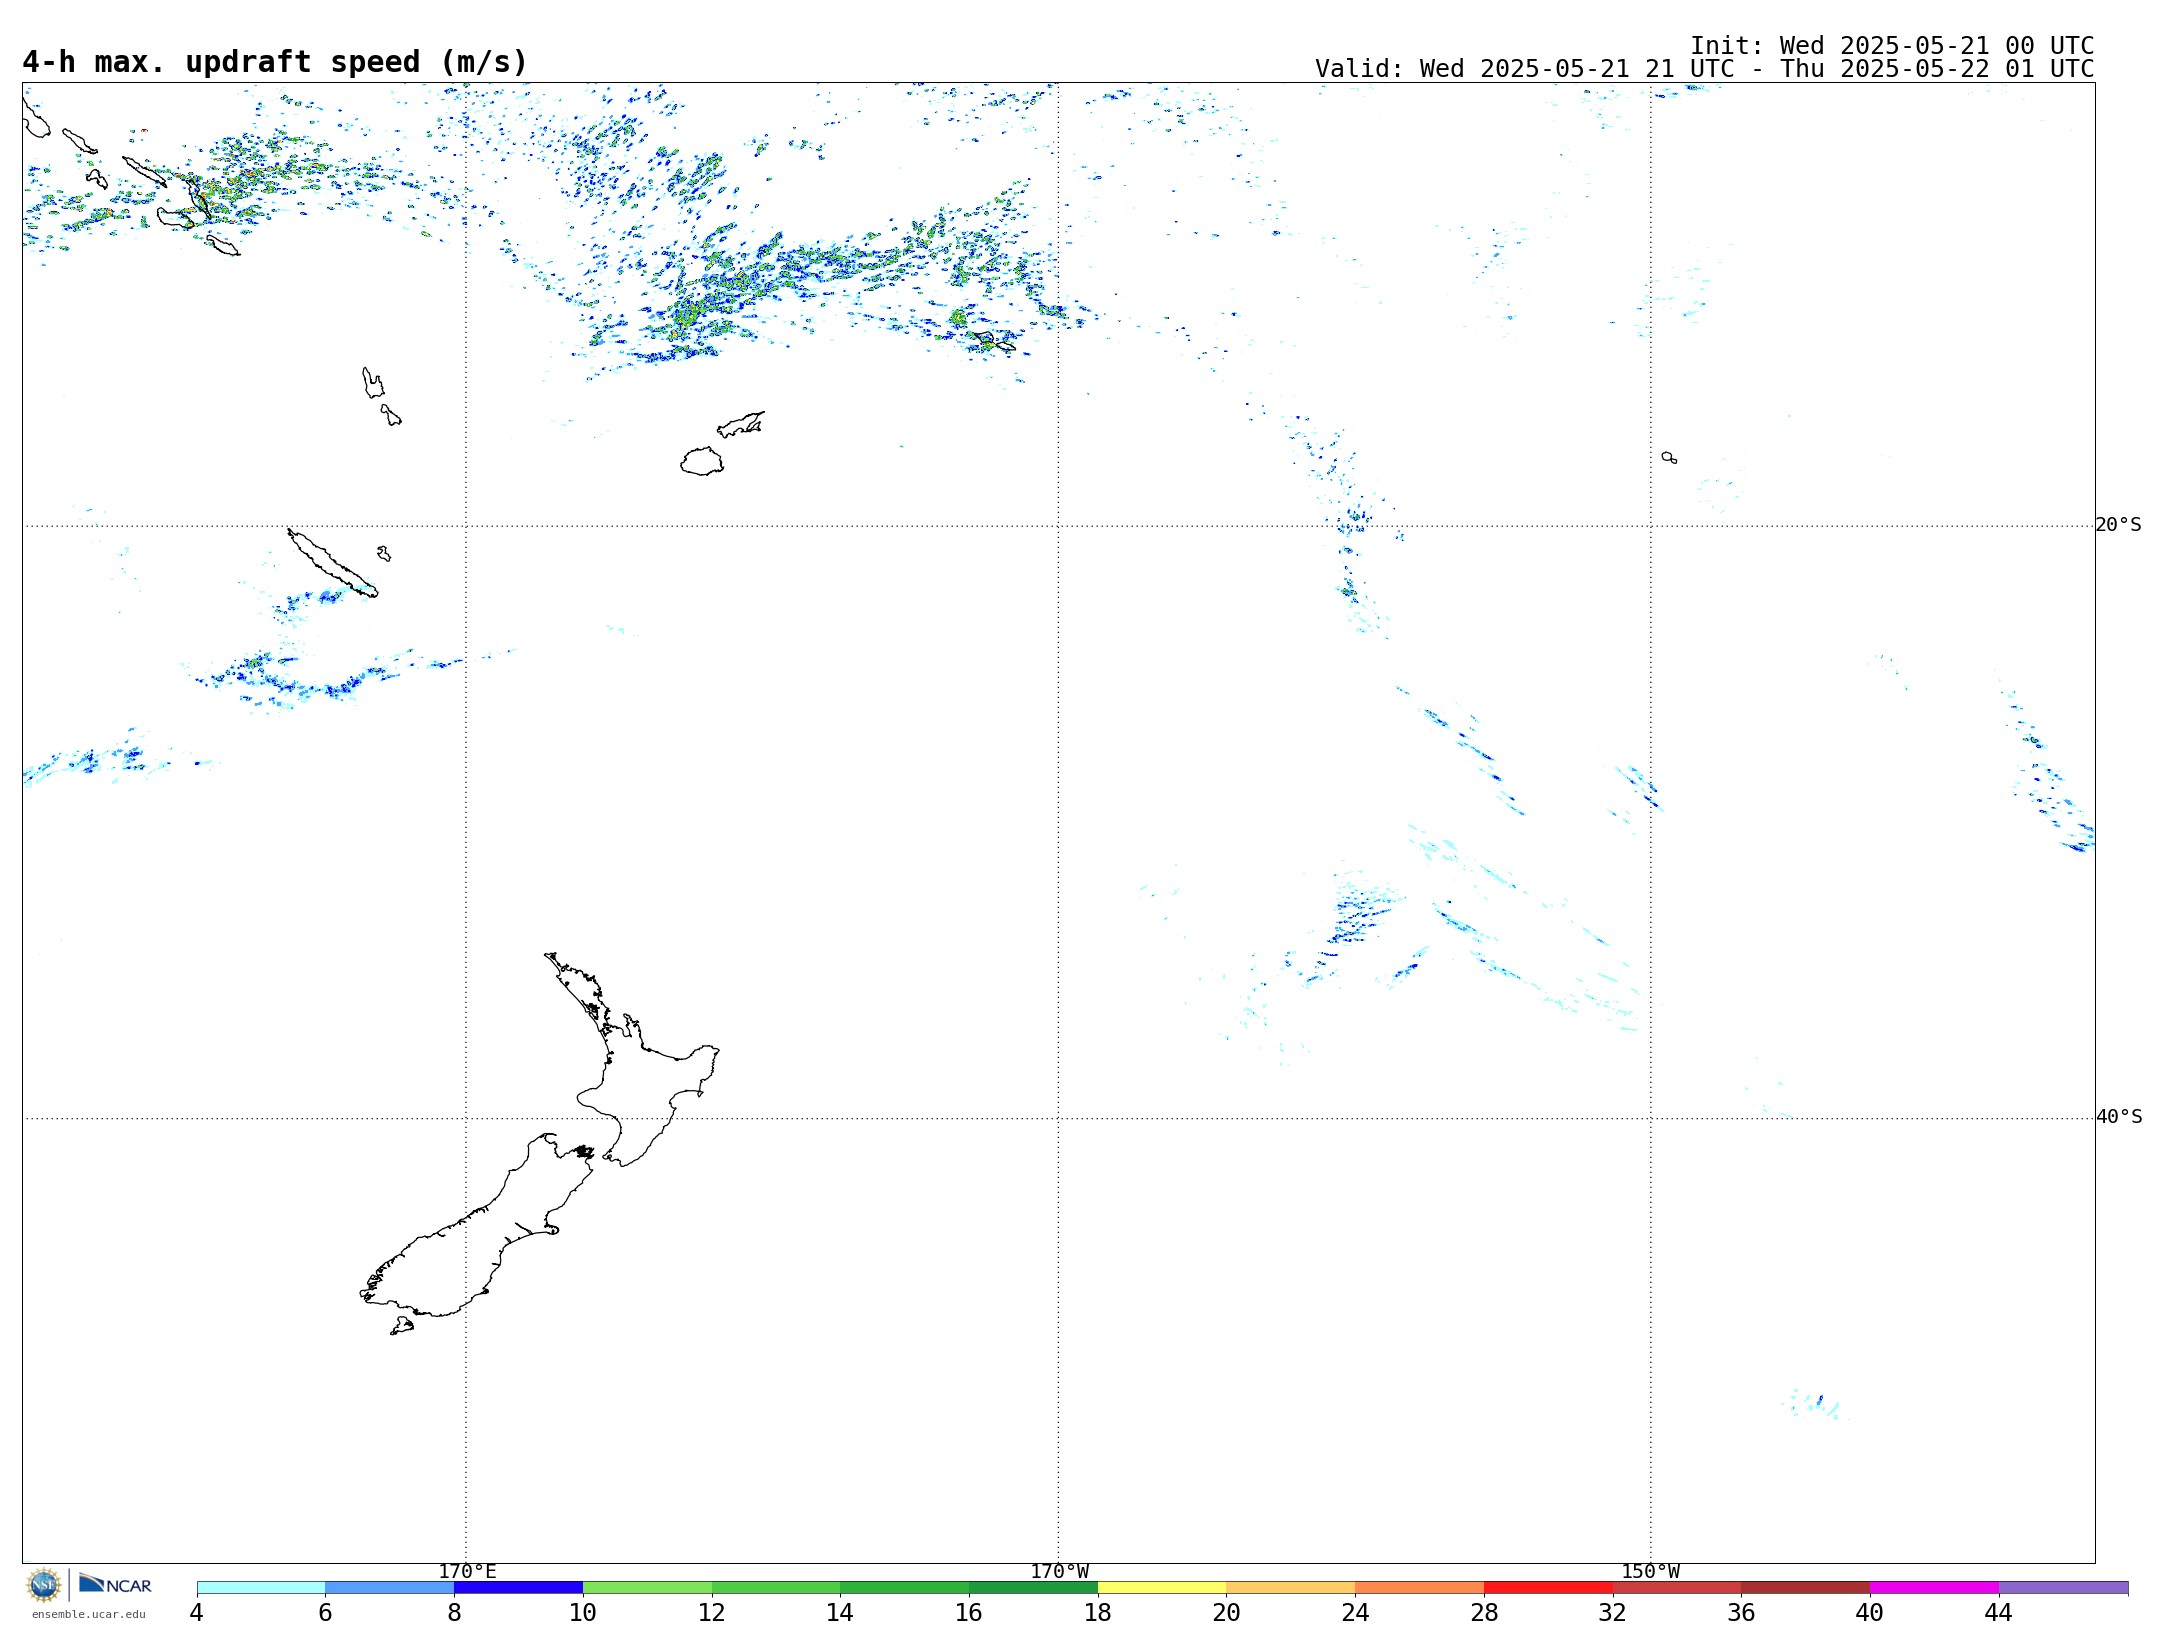Screen dimensions: 2160x1626
Task: Select the '4-h max. updraft speed (m/s)' title
Action: 275,62
